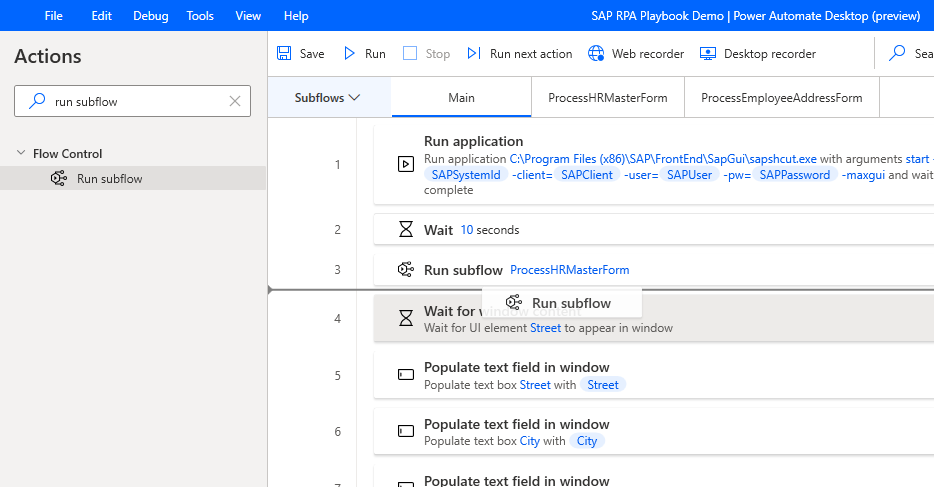Click hourglass icon of Wait for window content
The height and width of the screenshot is (487, 934).
point(406,319)
